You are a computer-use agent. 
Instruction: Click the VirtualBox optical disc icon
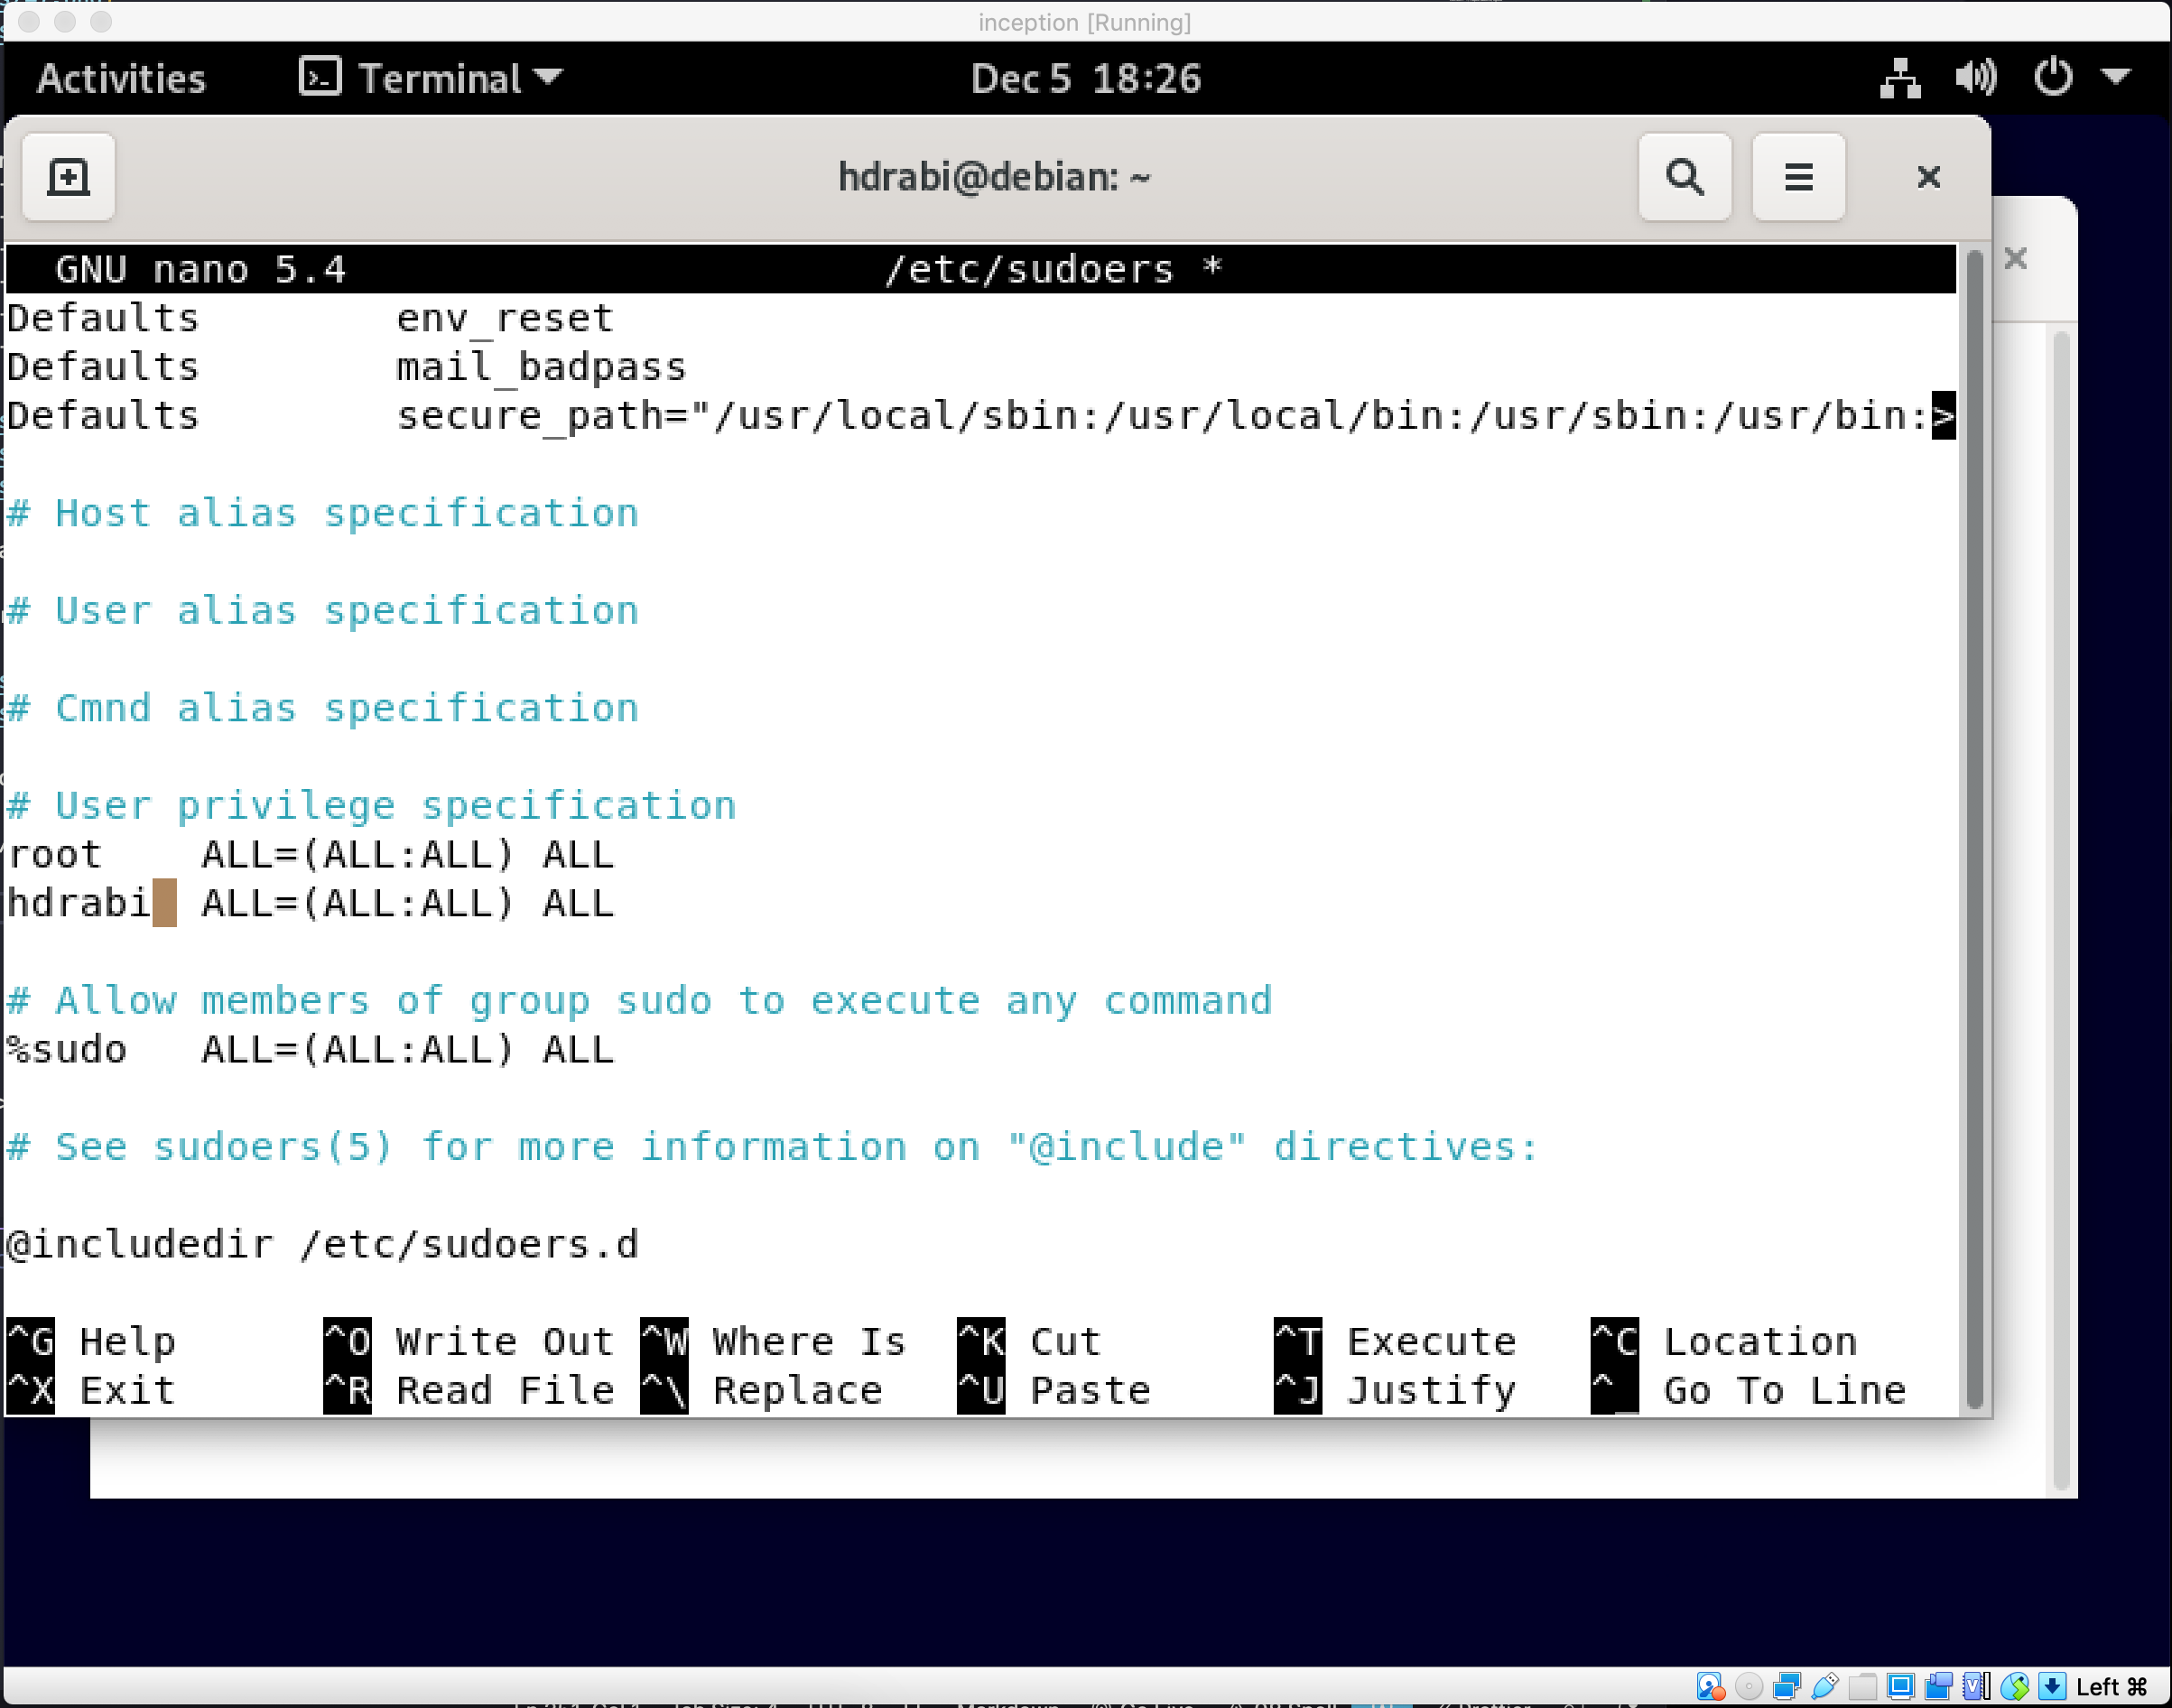click(1749, 1687)
